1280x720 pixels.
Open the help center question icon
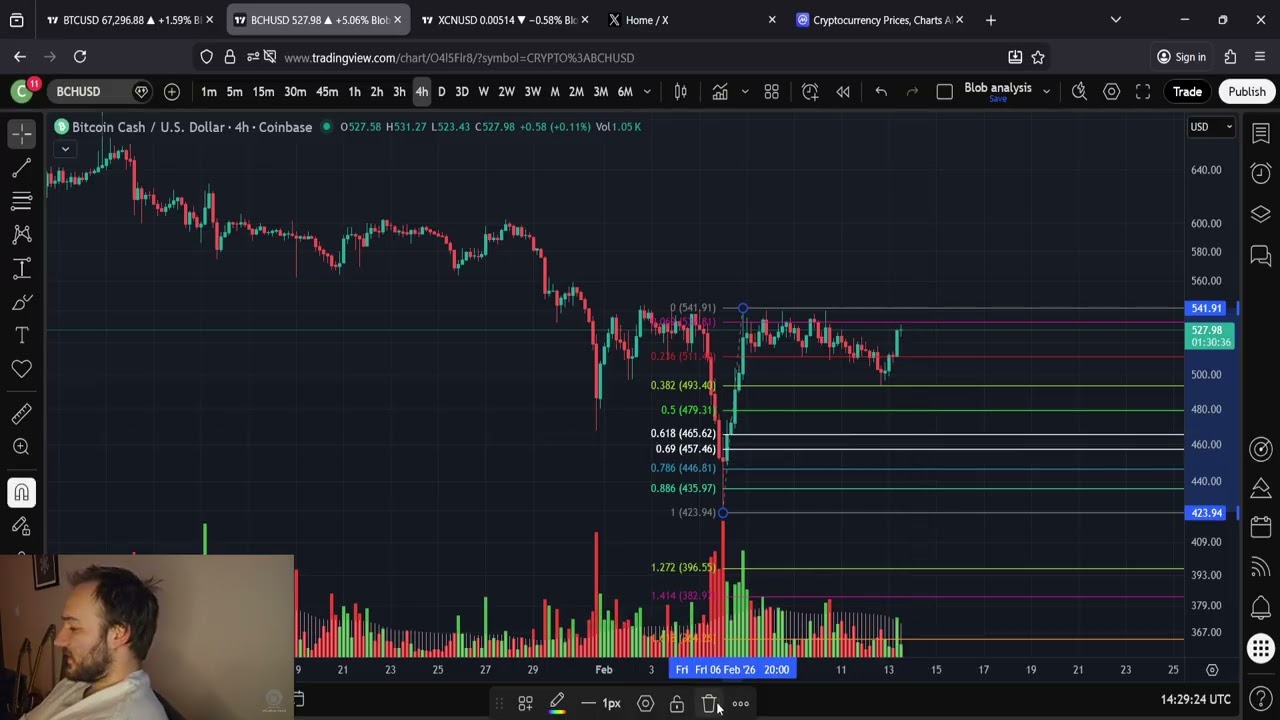(1260, 698)
